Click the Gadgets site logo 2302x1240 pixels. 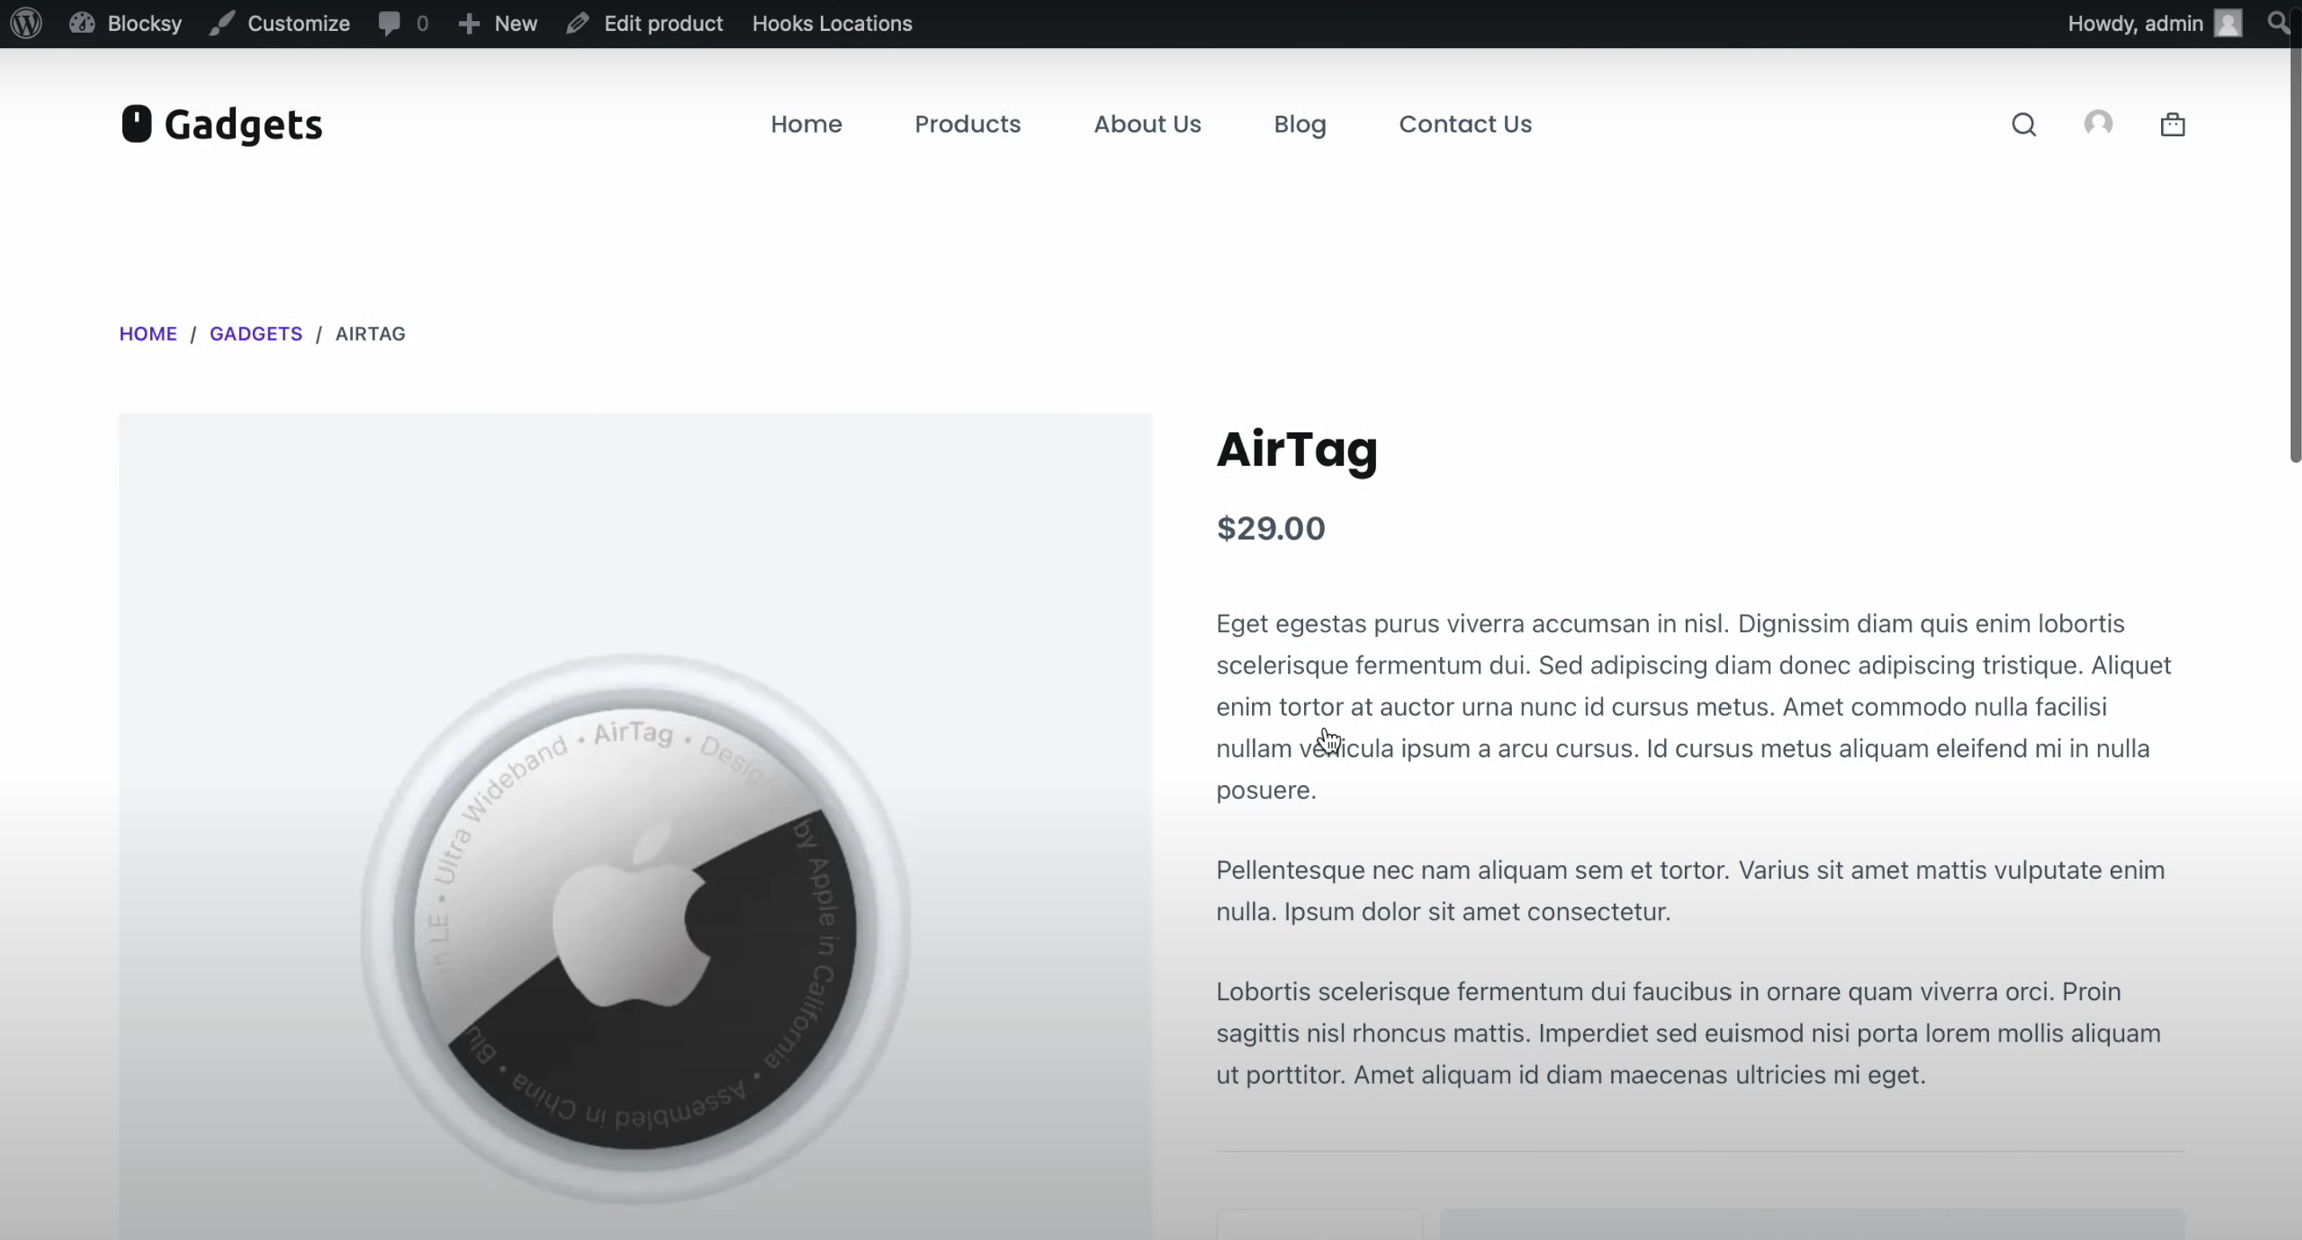point(221,124)
